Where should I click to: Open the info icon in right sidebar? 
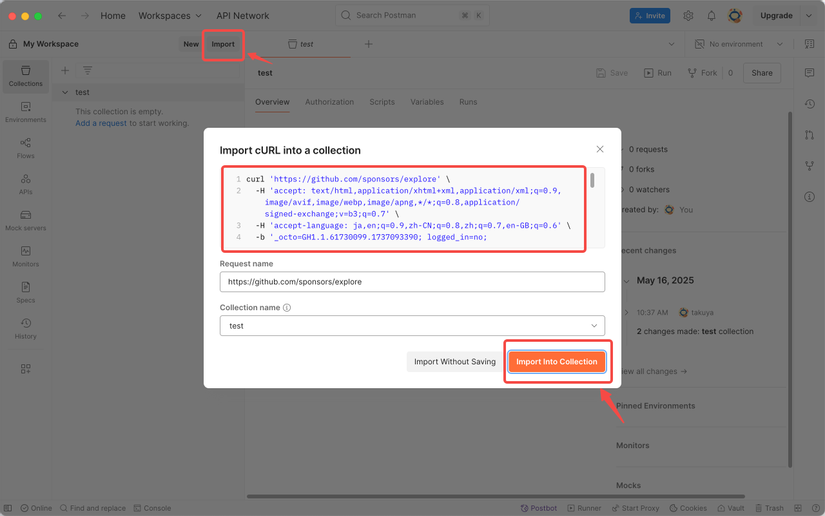click(x=809, y=197)
